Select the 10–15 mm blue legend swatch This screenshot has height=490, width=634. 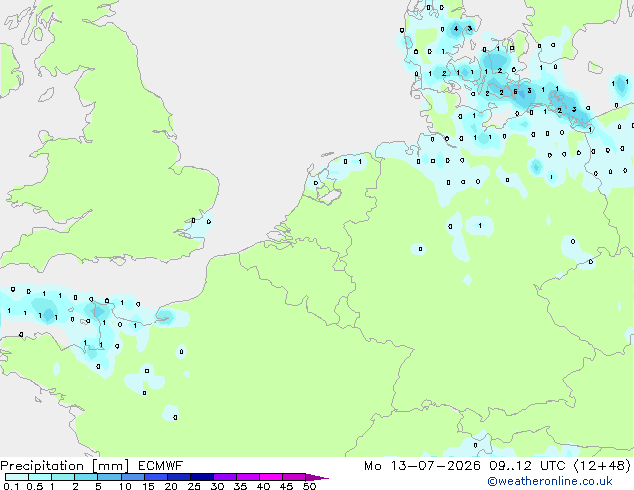(x=132, y=477)
